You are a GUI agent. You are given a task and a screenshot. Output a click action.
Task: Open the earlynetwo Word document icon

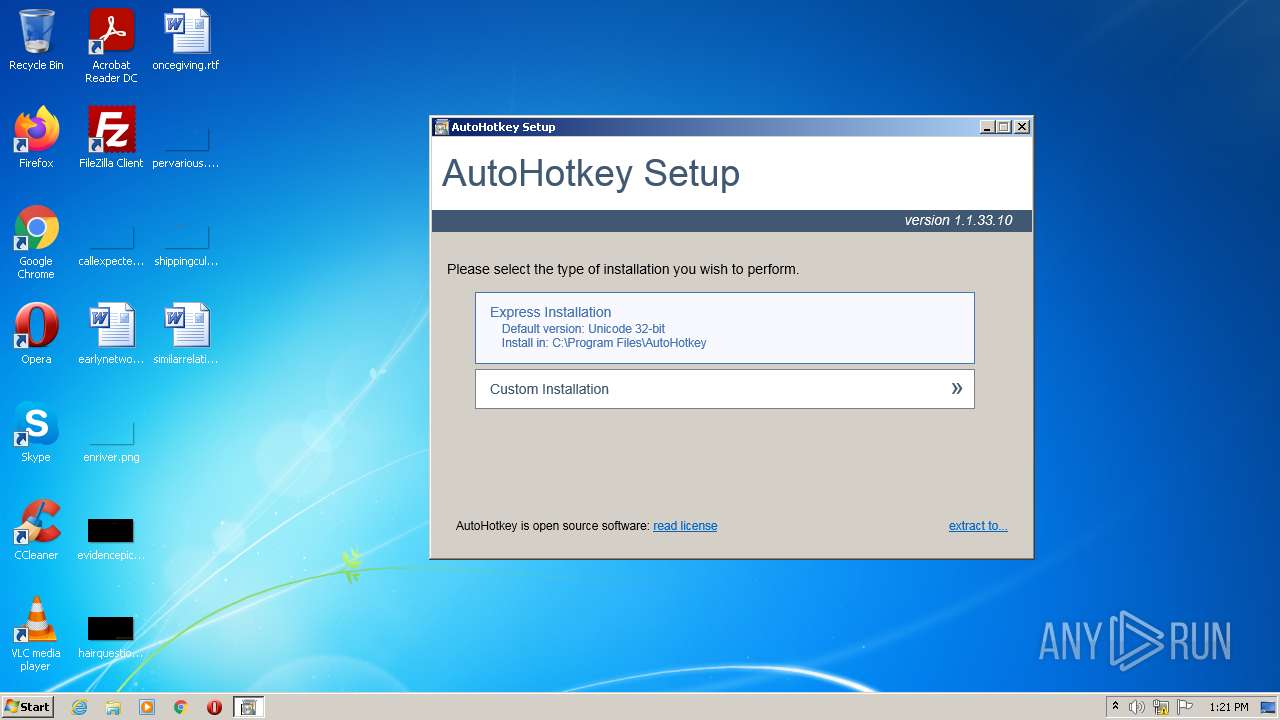coord(111,334)
